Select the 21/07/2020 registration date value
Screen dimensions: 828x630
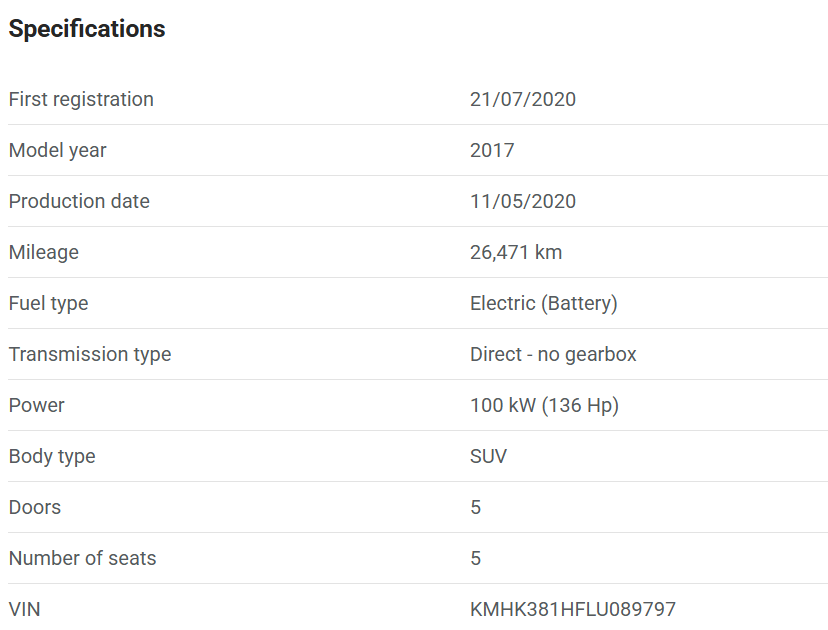tap(523, 99)
